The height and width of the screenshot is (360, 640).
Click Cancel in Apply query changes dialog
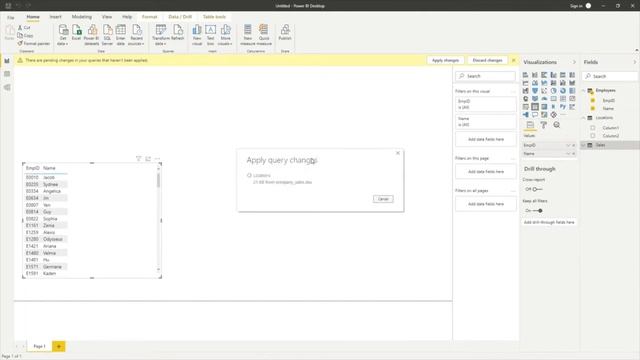tap(383, 199)
